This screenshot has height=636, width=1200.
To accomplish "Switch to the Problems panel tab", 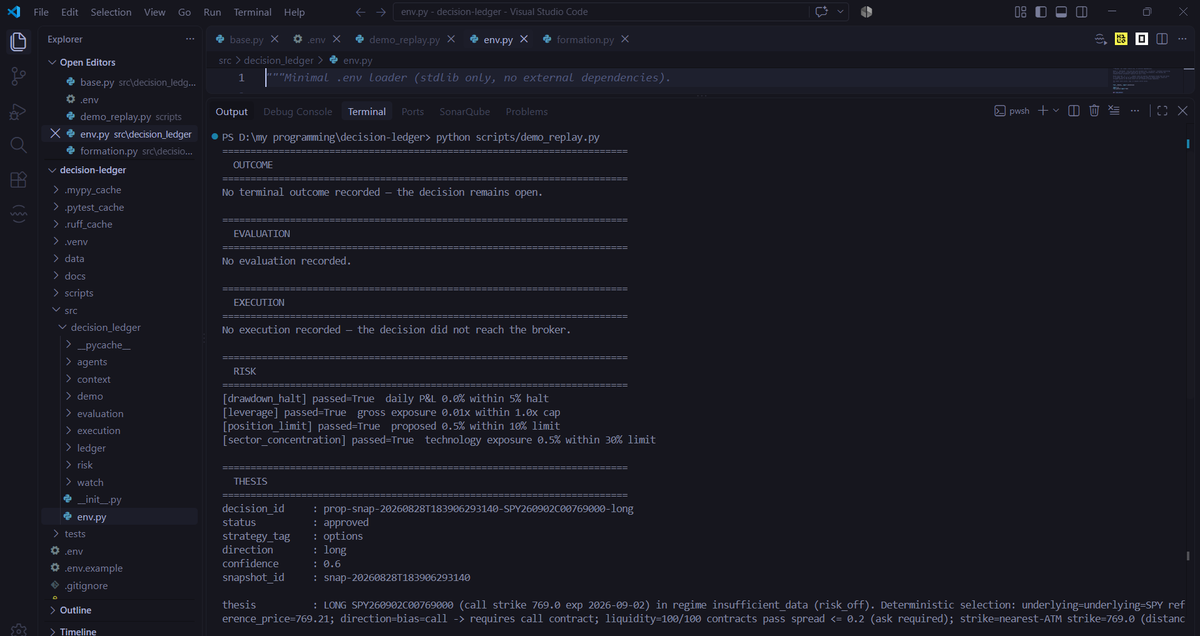I will coord(526,112).
